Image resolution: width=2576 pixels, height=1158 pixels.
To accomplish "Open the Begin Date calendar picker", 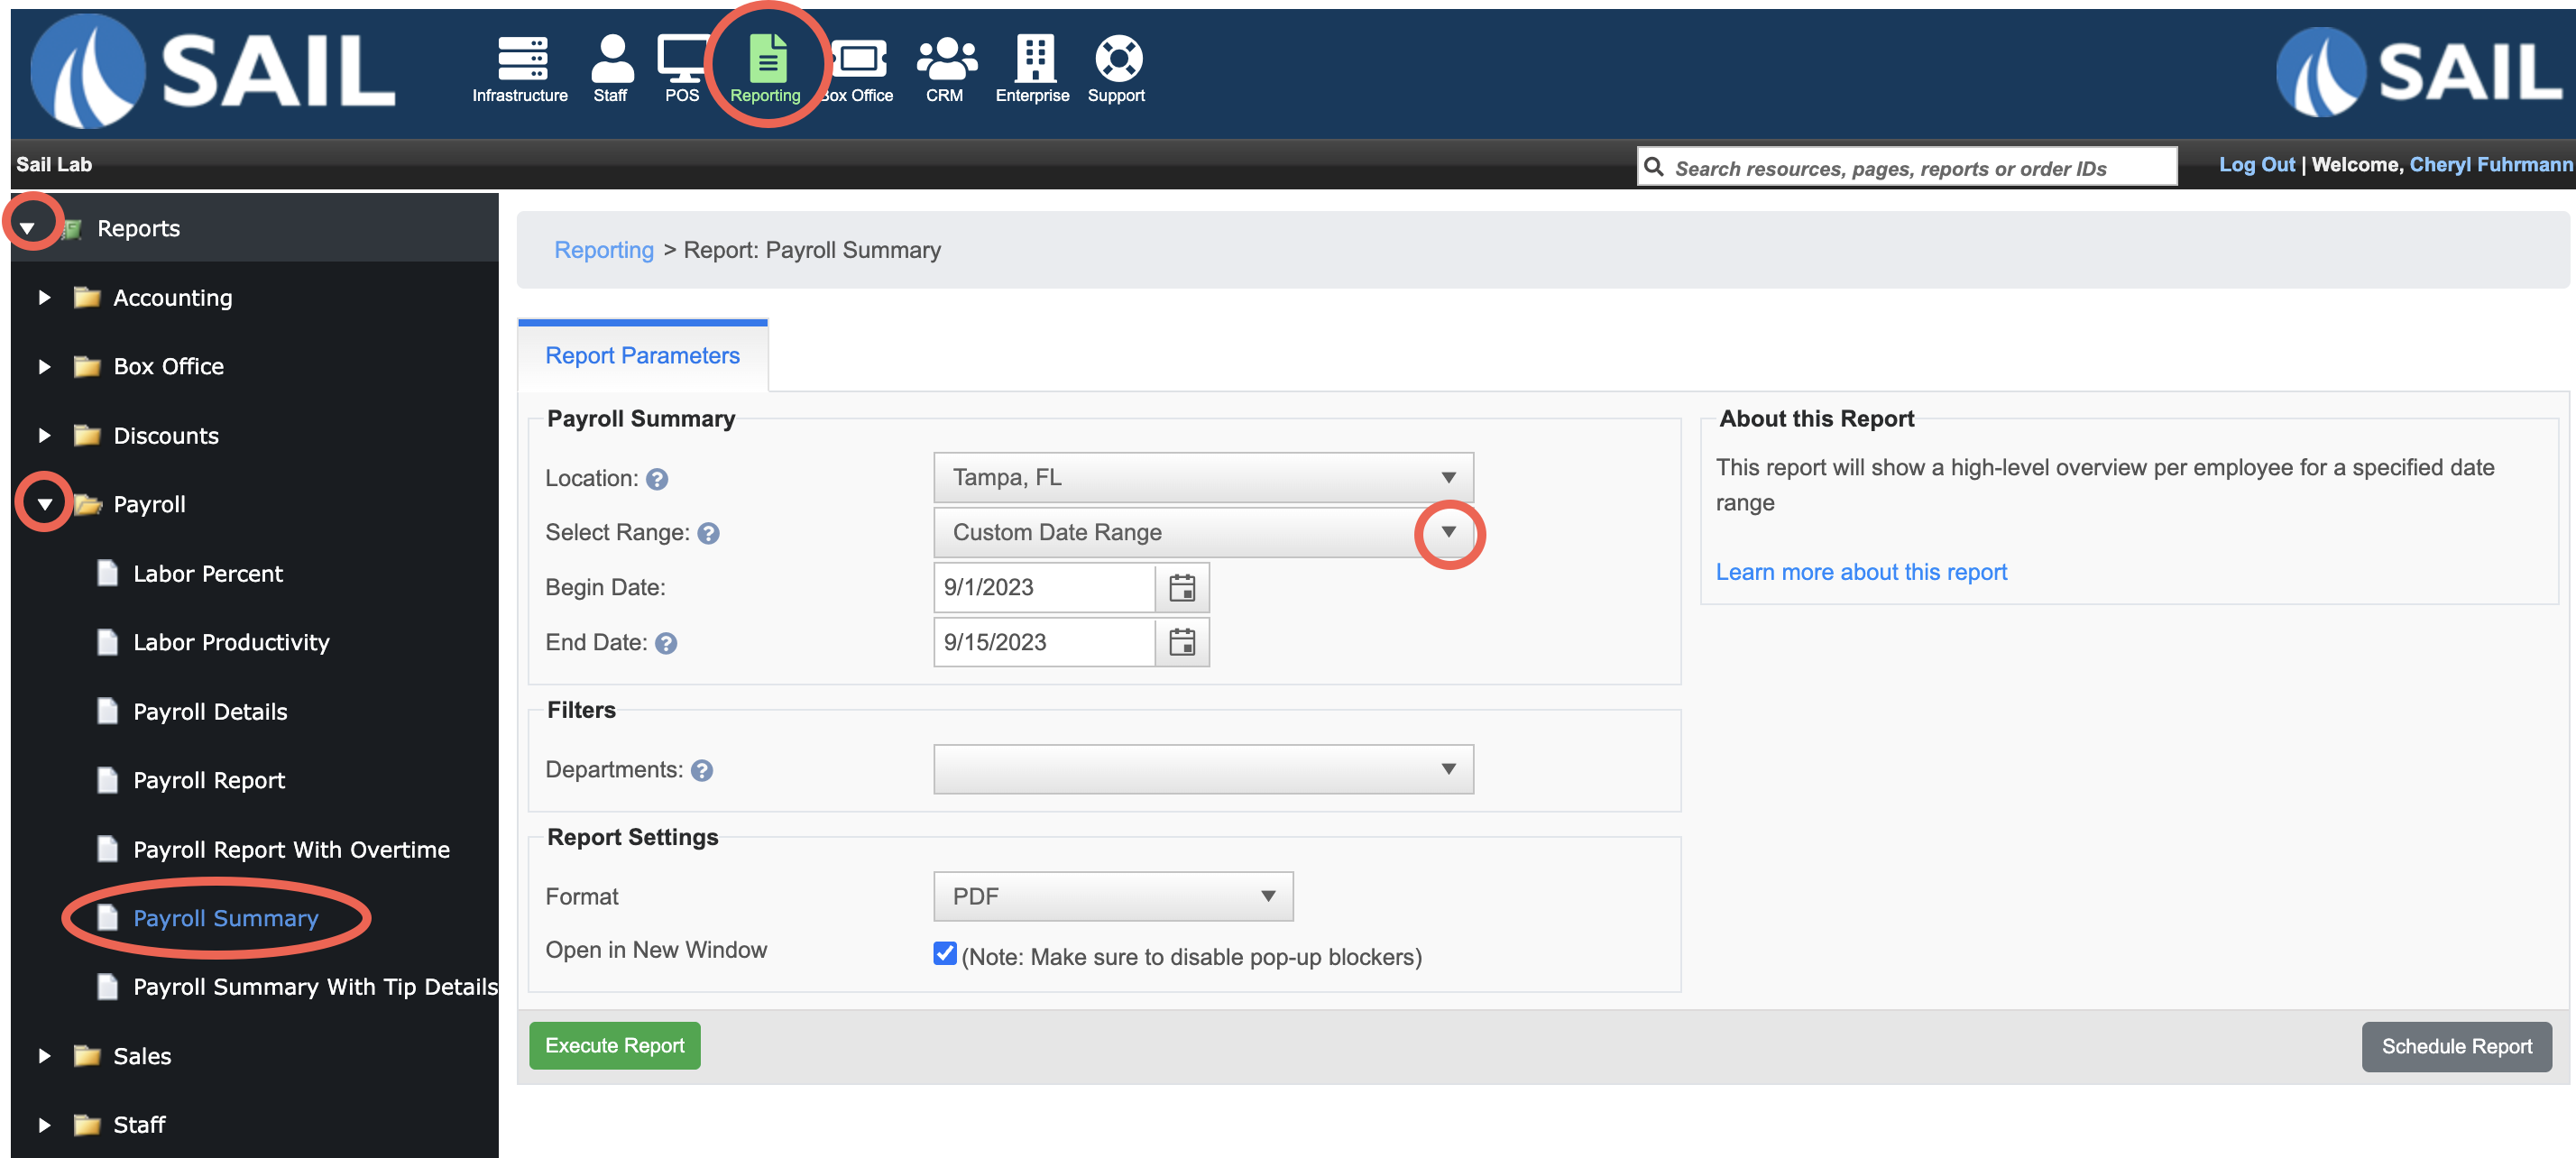I will [1182, 588].
